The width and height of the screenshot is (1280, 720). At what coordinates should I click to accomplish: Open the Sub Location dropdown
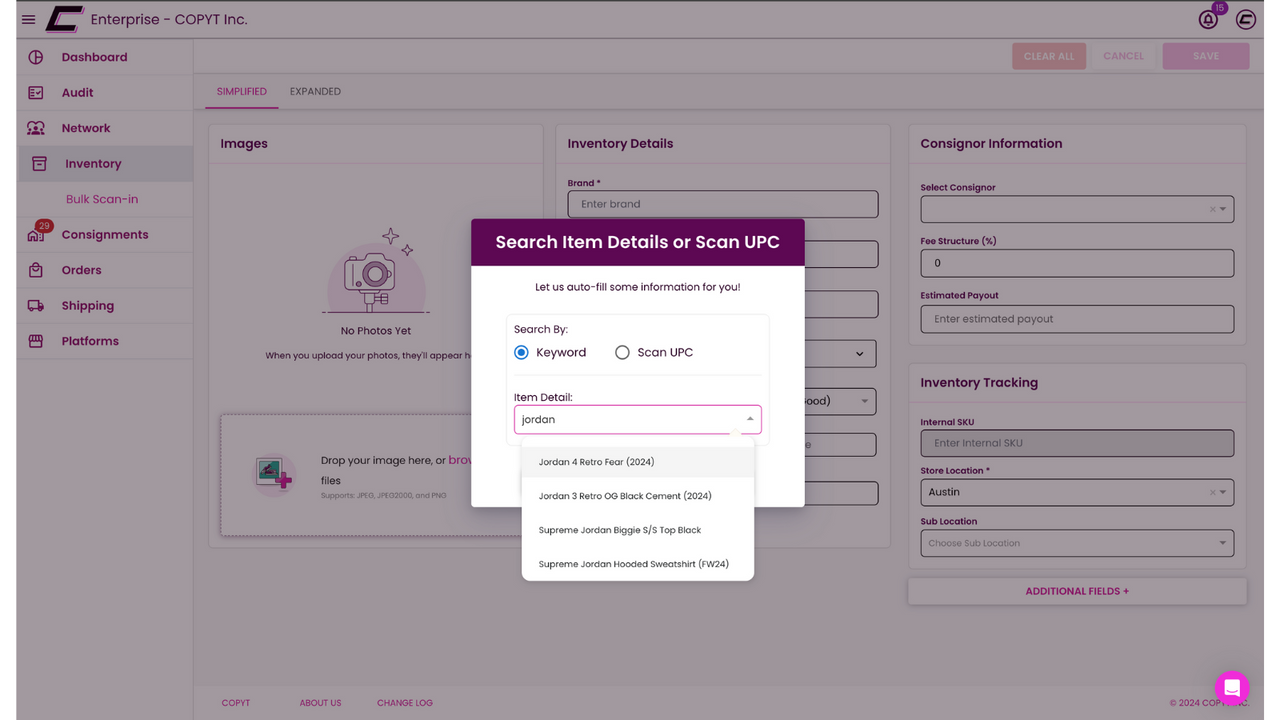point(1077,543)
